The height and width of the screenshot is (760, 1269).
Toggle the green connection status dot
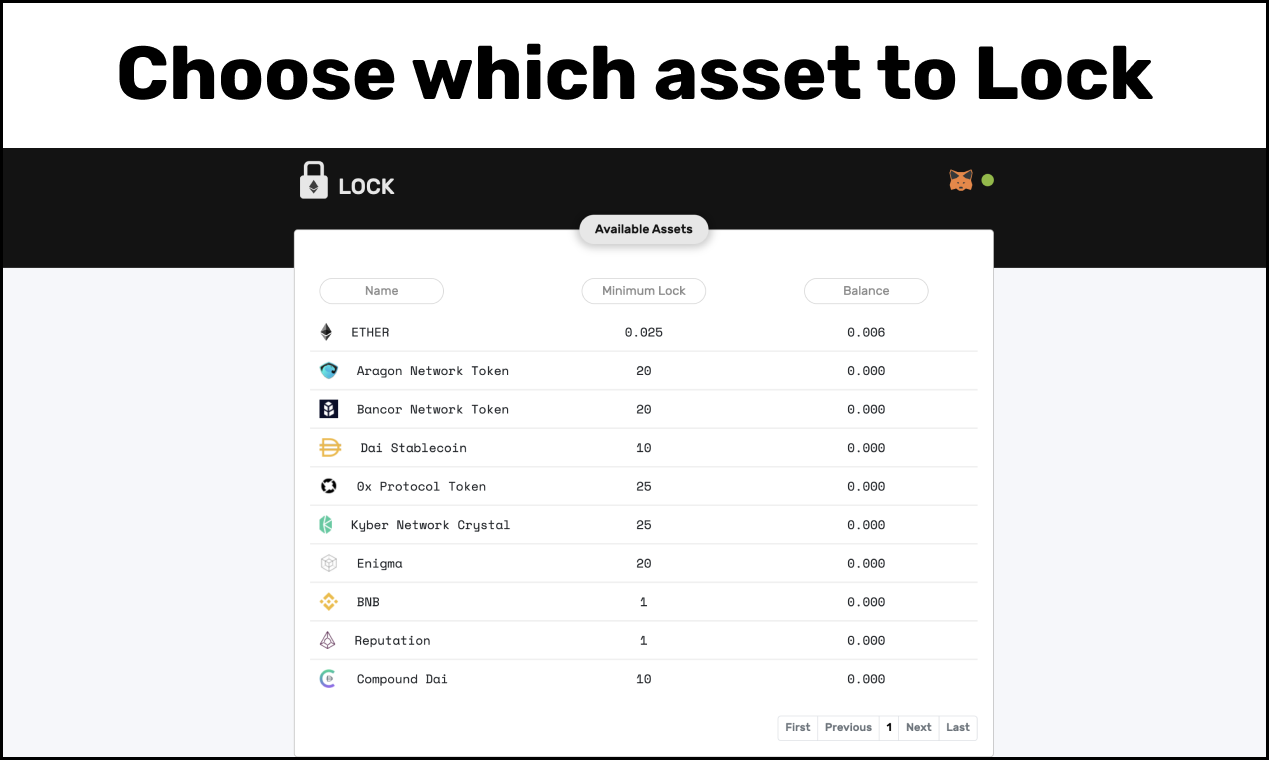coord(988,180)
